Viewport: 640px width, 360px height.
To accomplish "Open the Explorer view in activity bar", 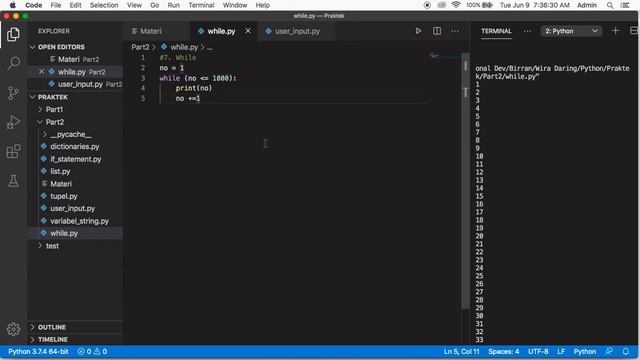I will (13, 34).
